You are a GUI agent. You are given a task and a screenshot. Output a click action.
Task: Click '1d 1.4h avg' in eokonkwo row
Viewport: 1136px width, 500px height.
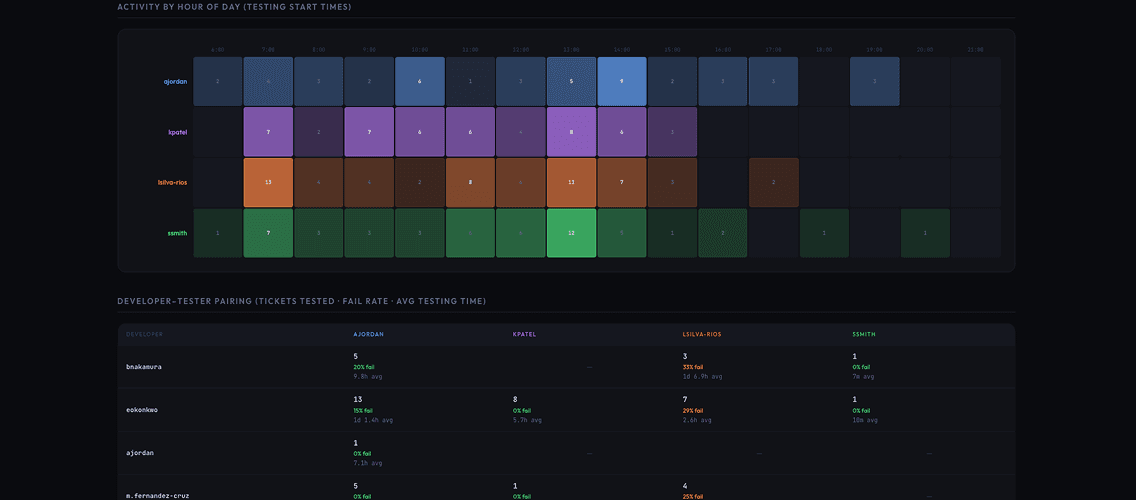pos(373,420)
